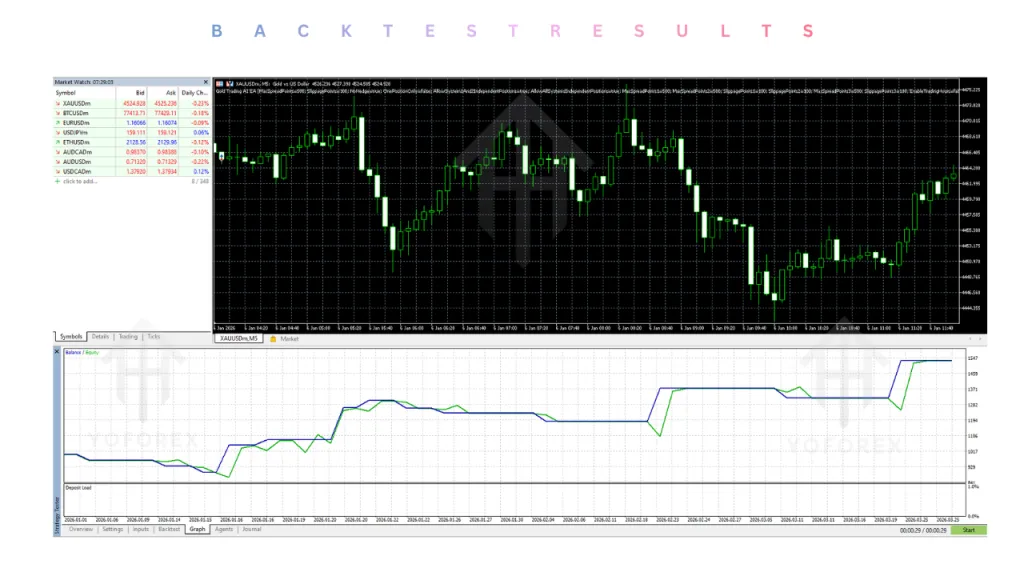1024x576 pixels.
Task: Click the chart depth-of-market icon
Action: [230, 84]
